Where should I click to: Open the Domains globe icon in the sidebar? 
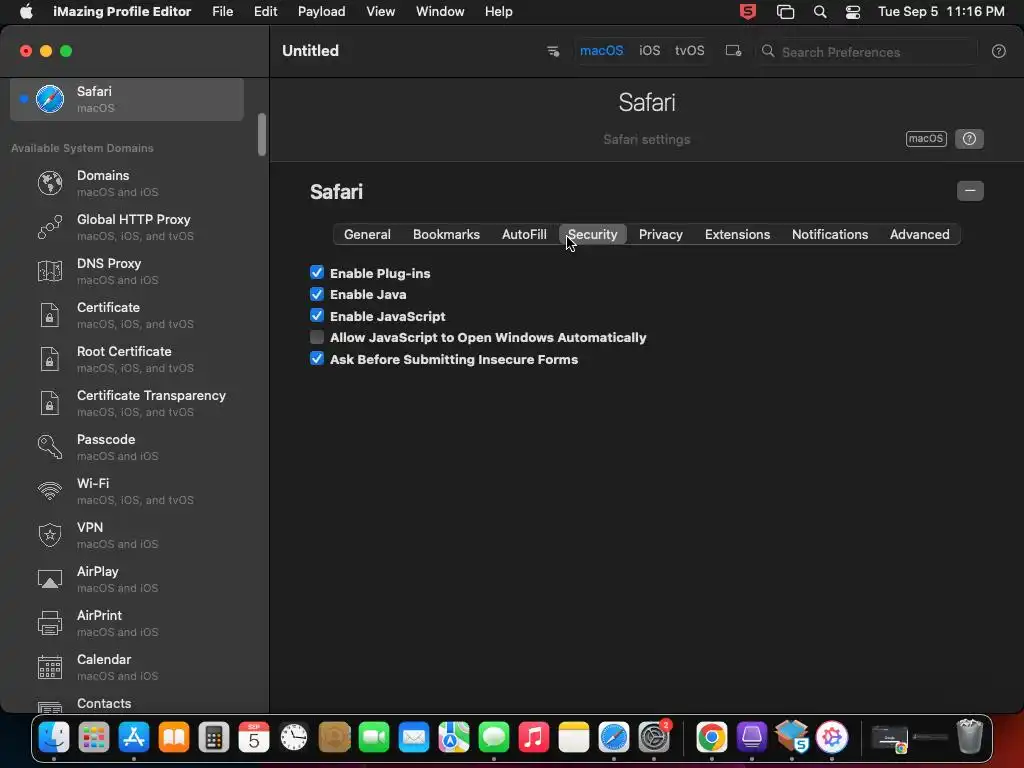click(50, 184)
